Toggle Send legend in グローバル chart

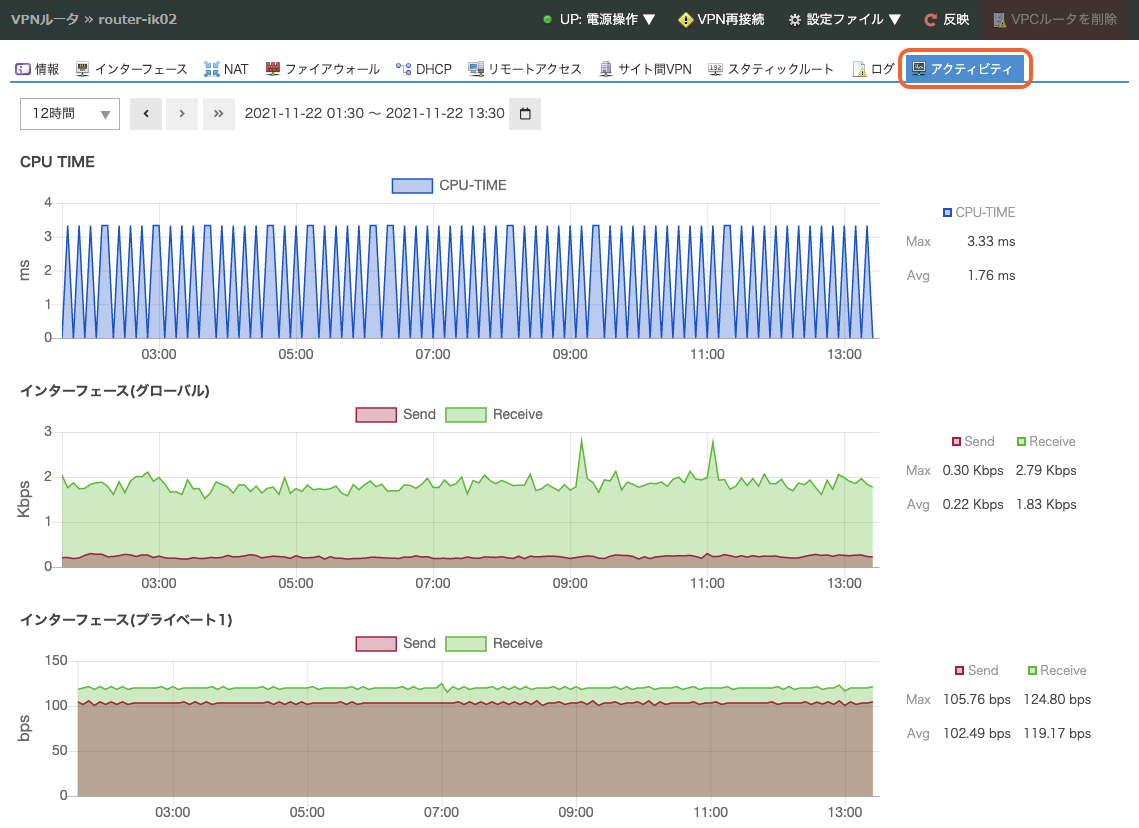(x=395, y=414)
